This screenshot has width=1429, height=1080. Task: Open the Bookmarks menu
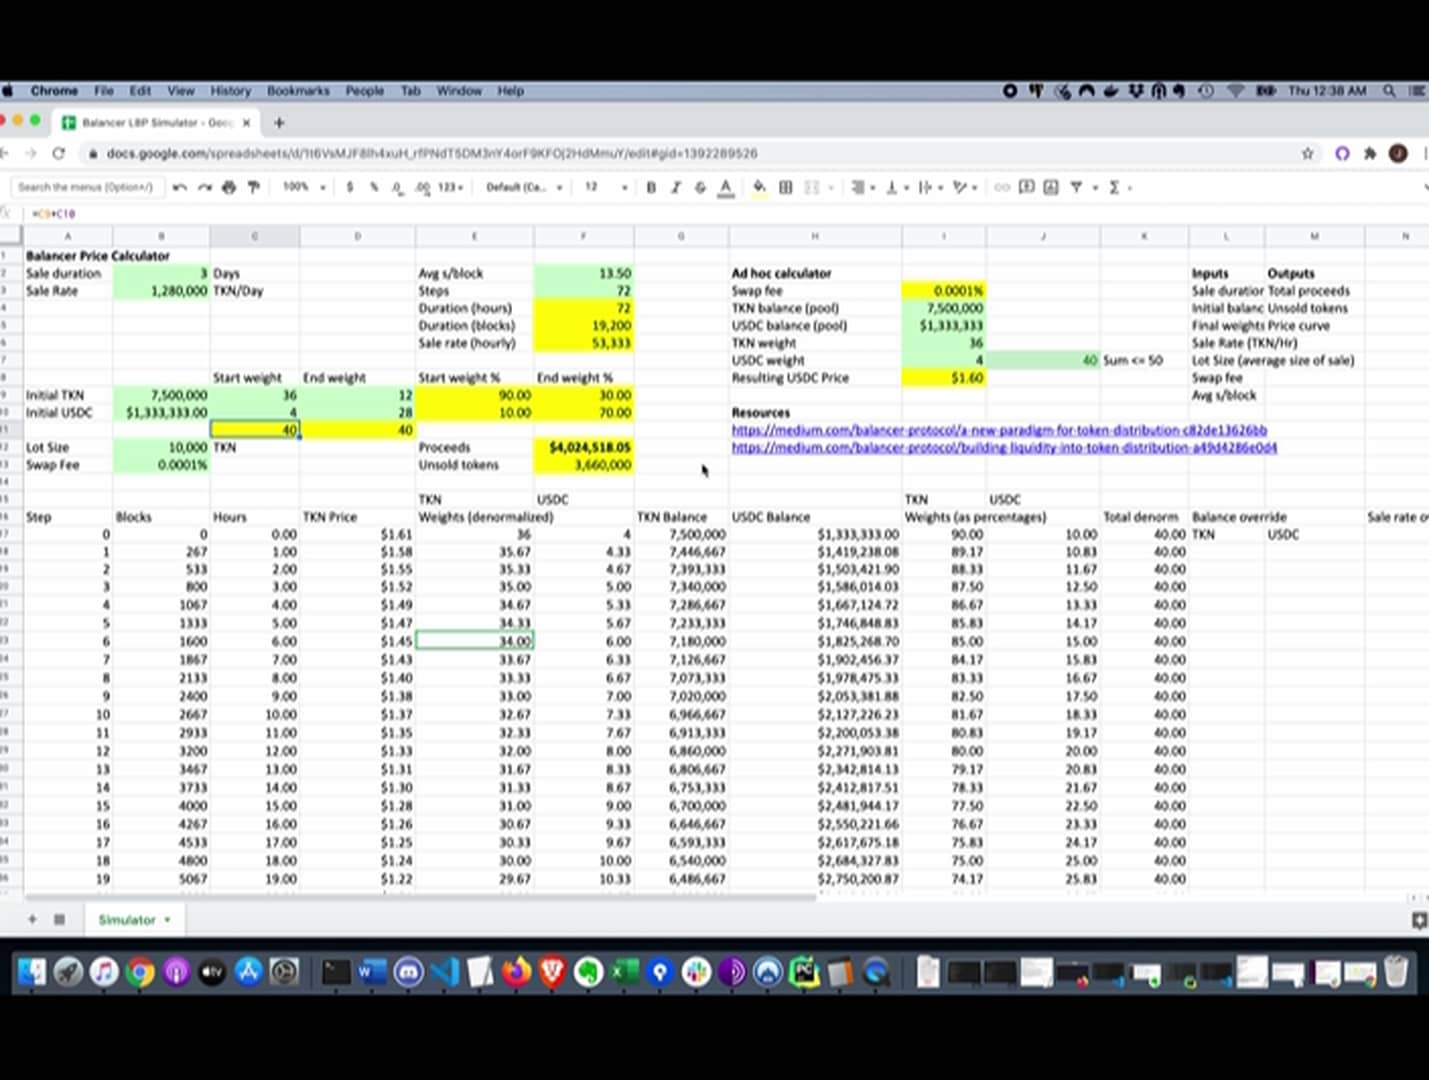(298, 91)
